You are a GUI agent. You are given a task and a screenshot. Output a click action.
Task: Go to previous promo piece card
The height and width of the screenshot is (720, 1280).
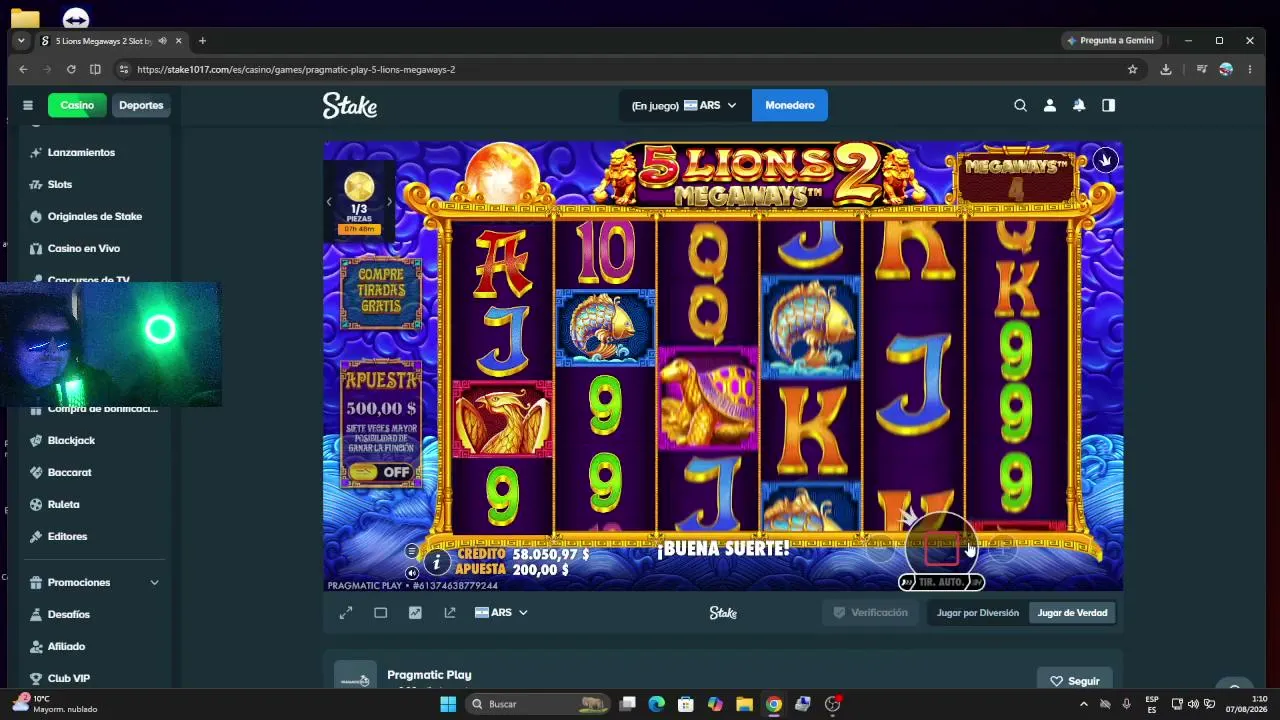329,202
